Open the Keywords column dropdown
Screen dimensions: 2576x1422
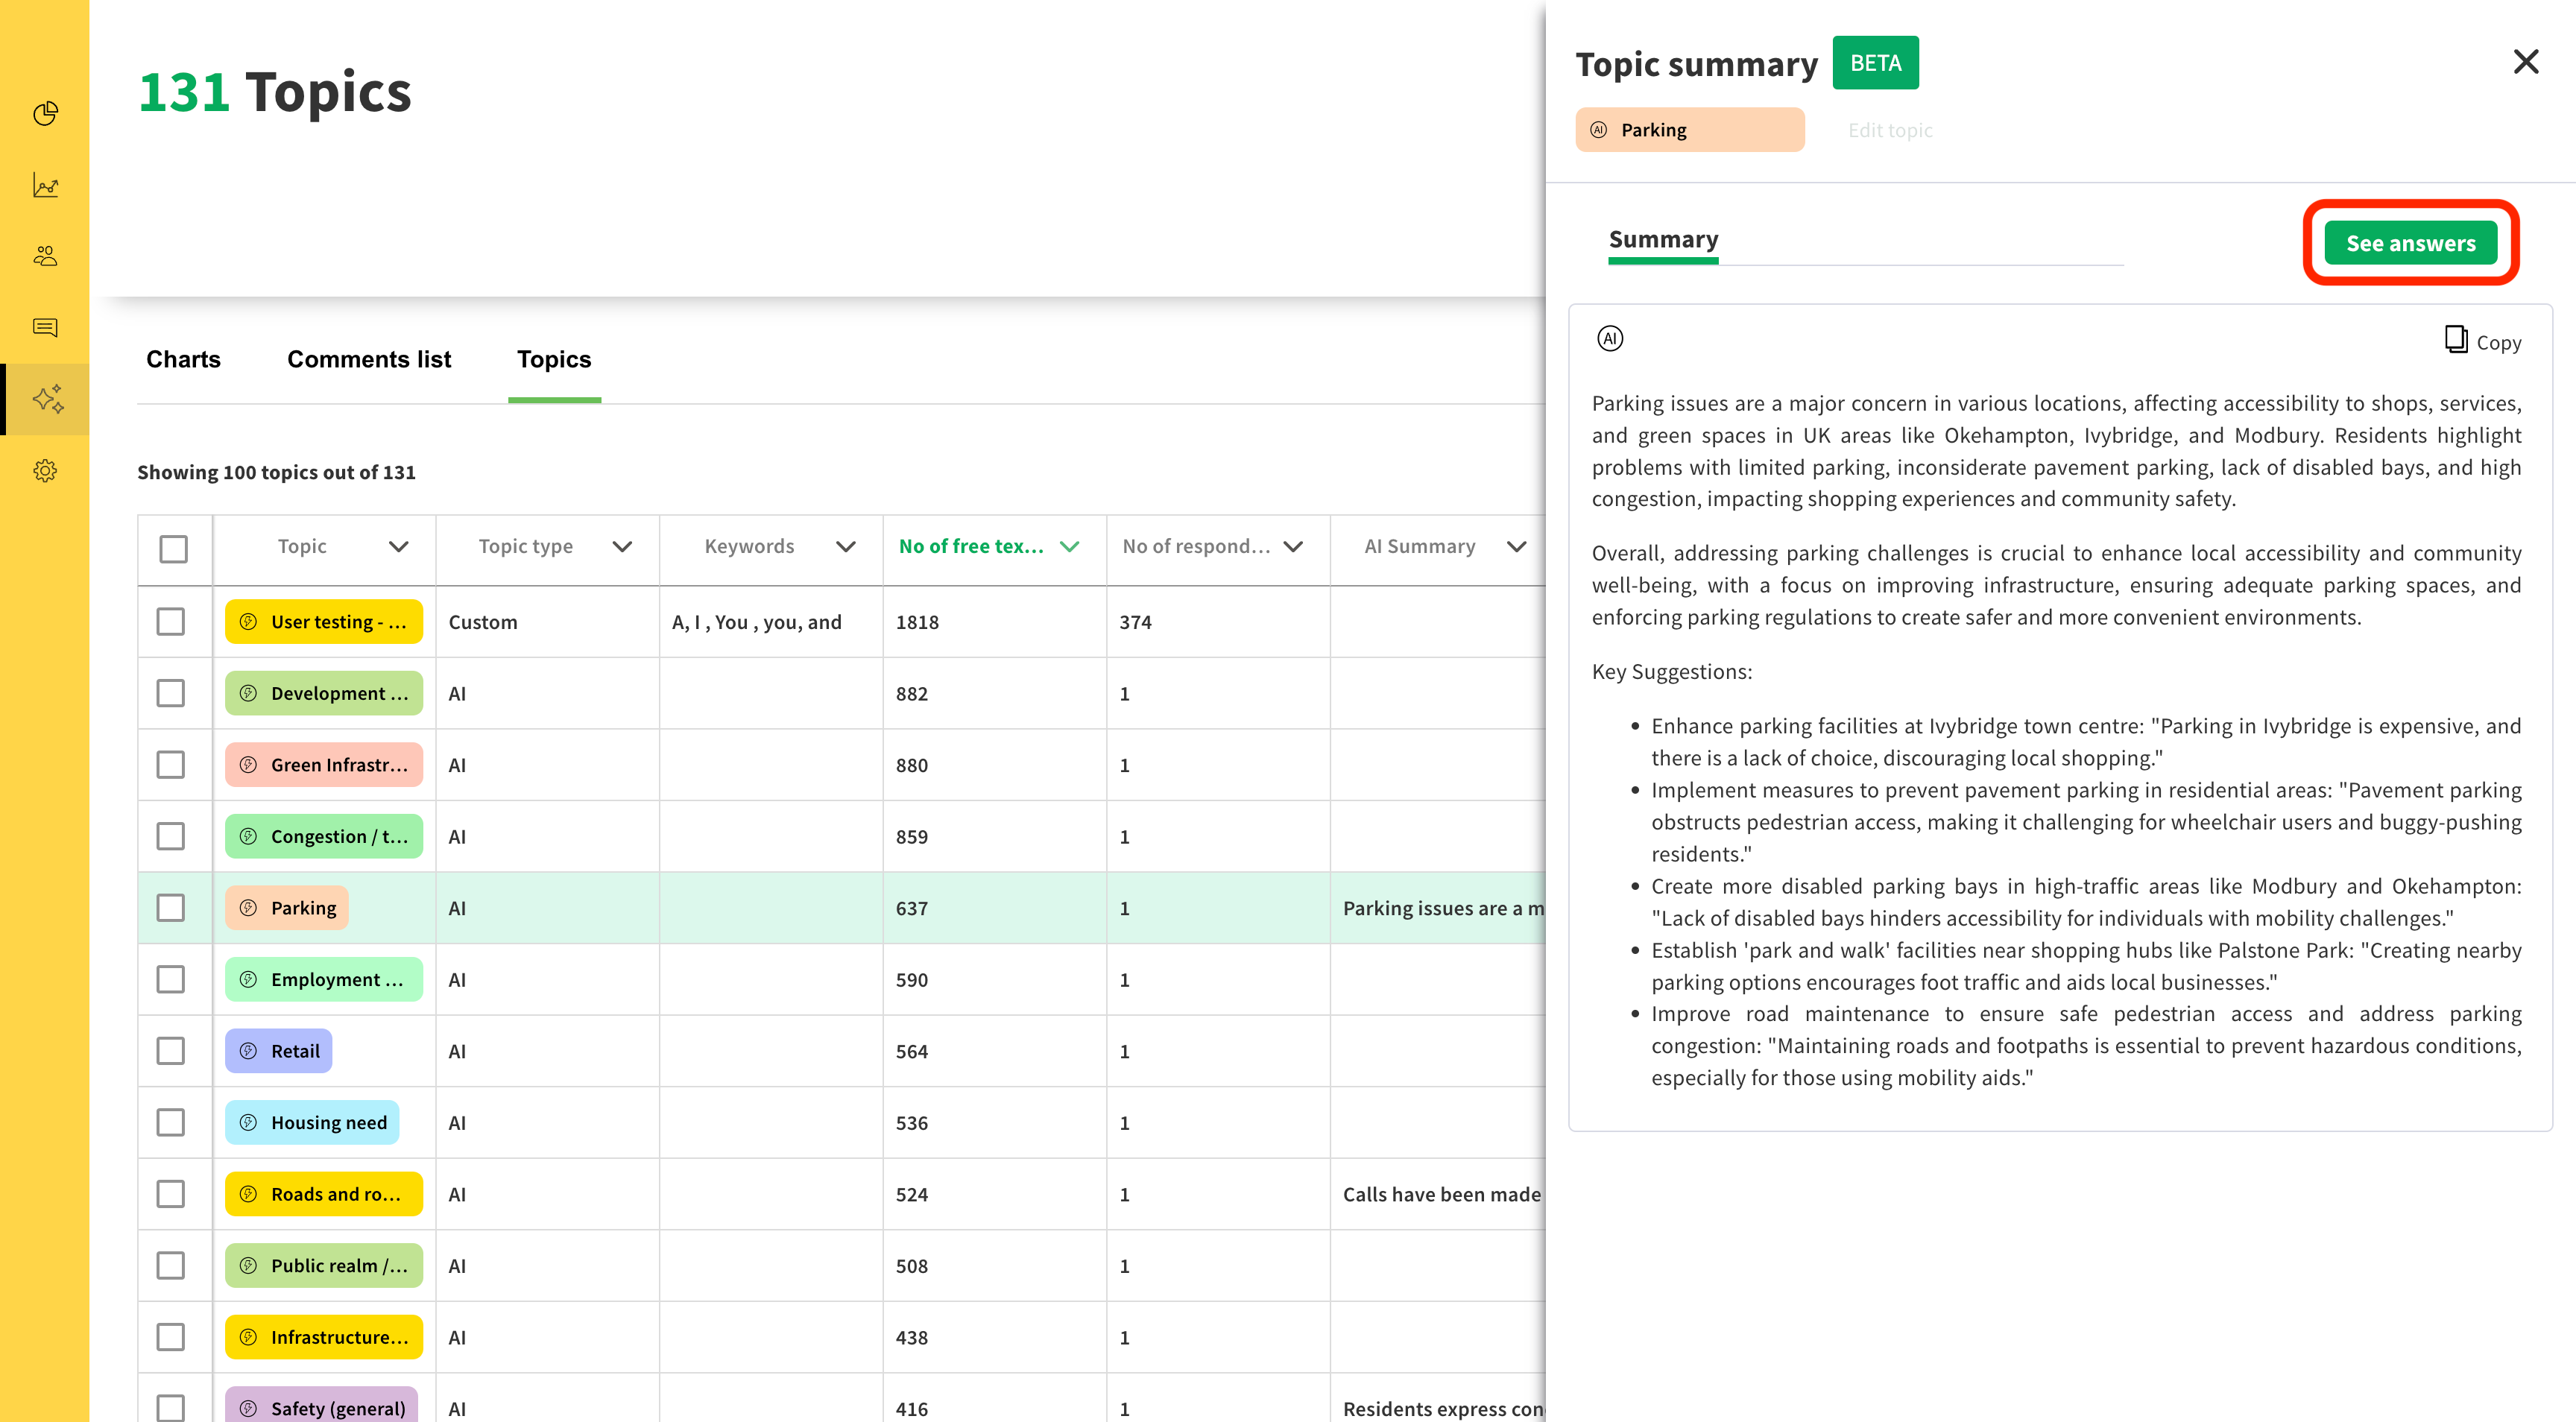[846, 547]
